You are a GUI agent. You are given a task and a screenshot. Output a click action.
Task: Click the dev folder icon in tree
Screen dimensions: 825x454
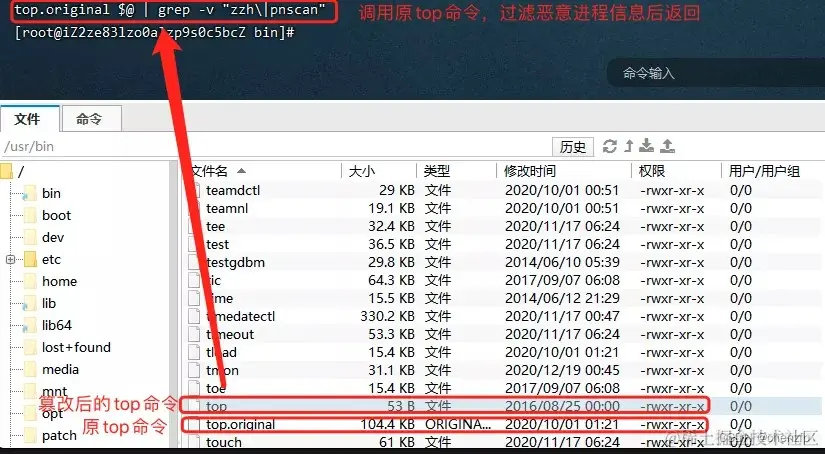(x=30, y=238)
